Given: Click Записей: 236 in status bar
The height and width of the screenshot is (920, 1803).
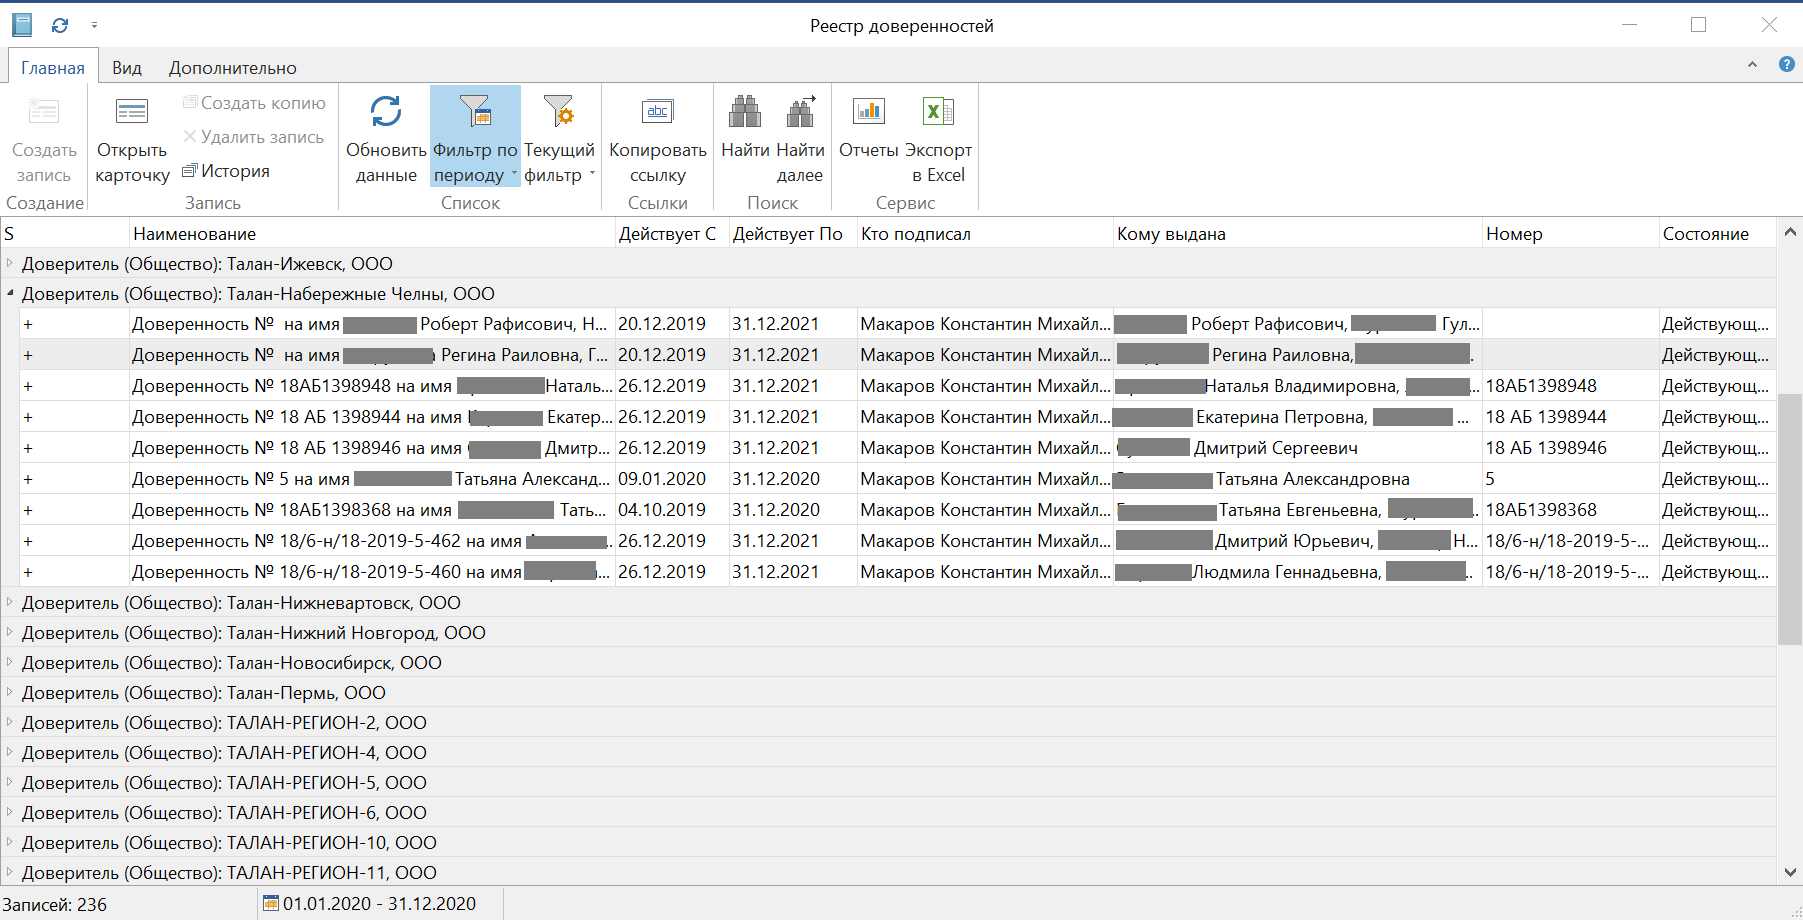Looking at the screenshot, I should pos(54,904).
